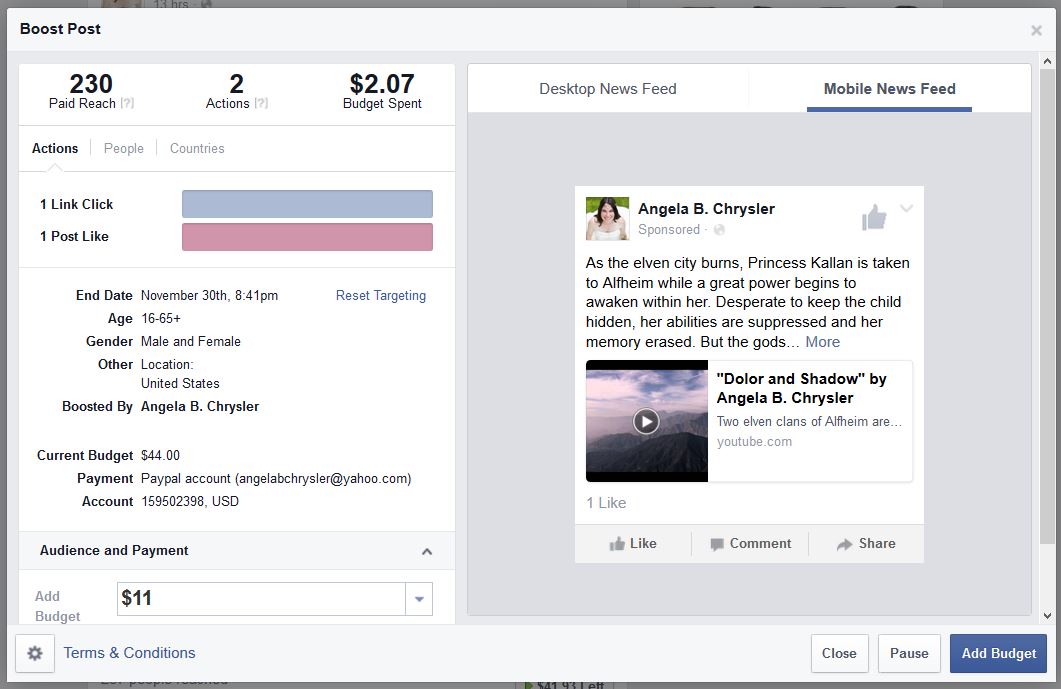This screenshot has width=1061, height=689.
Task: Click the Paypal account payment text
Action: (276, 479)
